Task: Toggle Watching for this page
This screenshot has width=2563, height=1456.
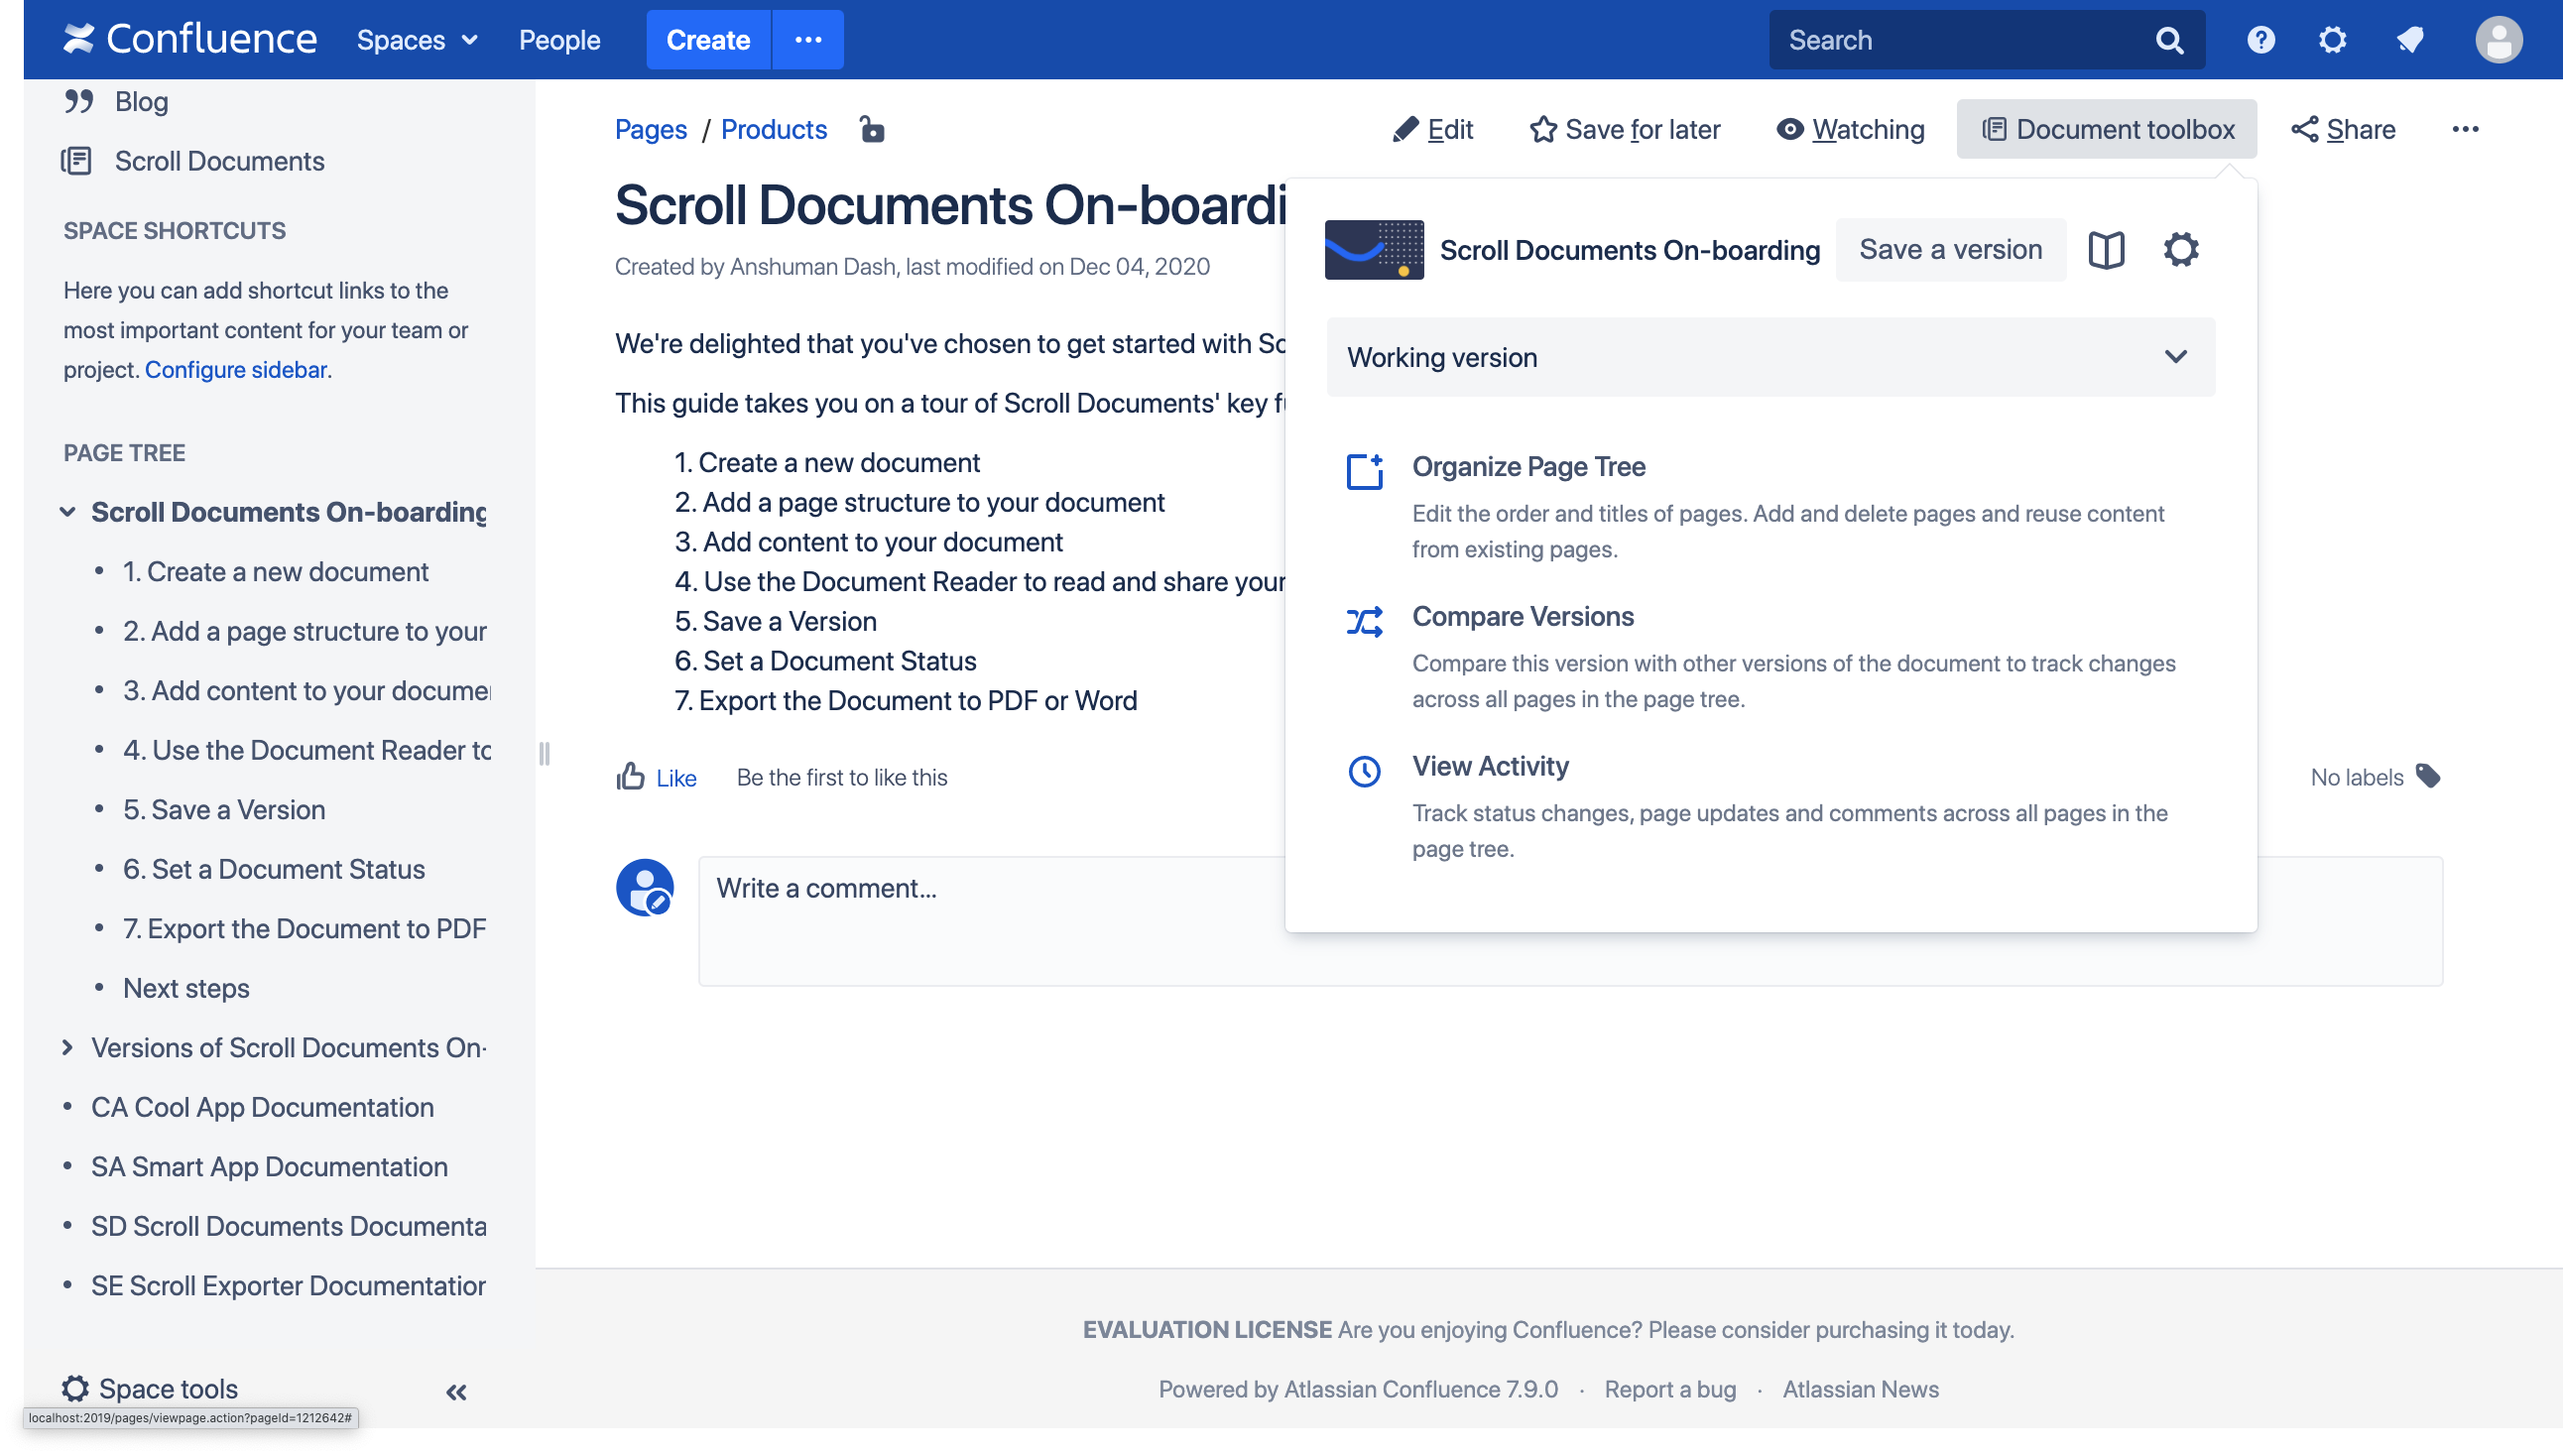Action: (x=1850, y=130)
